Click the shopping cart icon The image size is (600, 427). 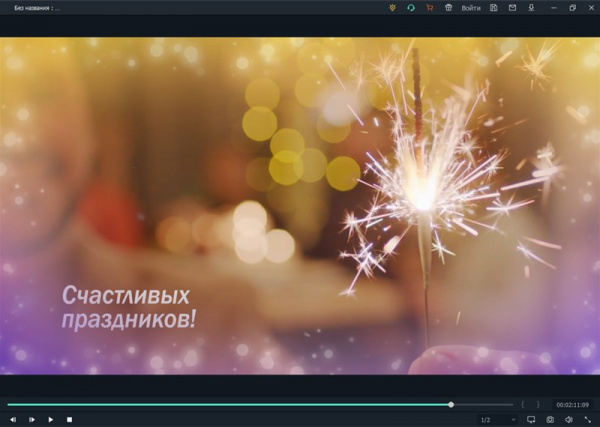click(x=429, y=7)
